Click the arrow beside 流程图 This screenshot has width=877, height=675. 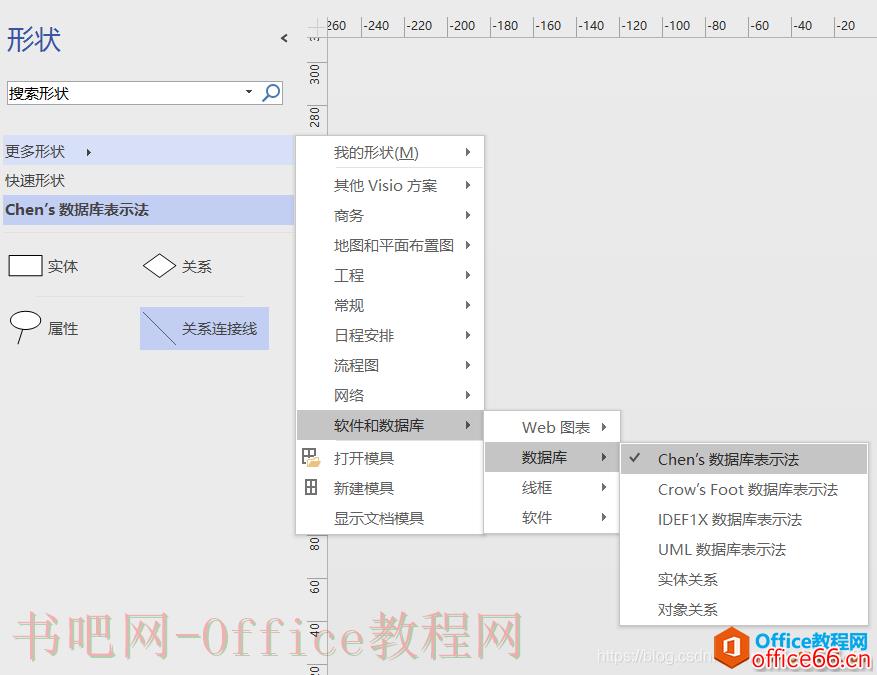pos(468,365)
